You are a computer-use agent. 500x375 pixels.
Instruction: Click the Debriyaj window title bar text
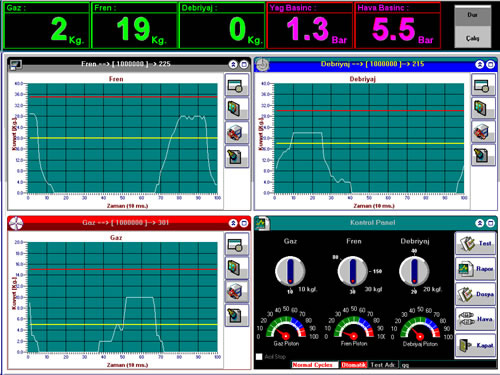coord(372,64)
